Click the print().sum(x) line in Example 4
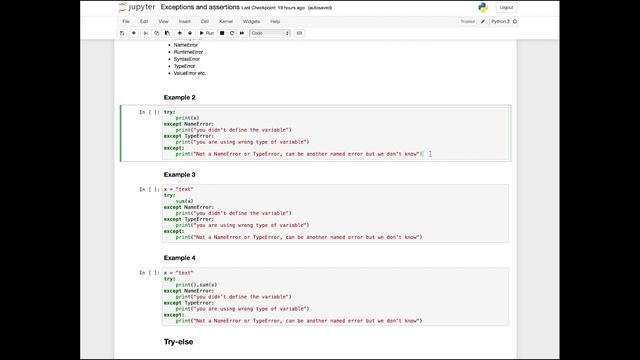 (x=196, y=284)
